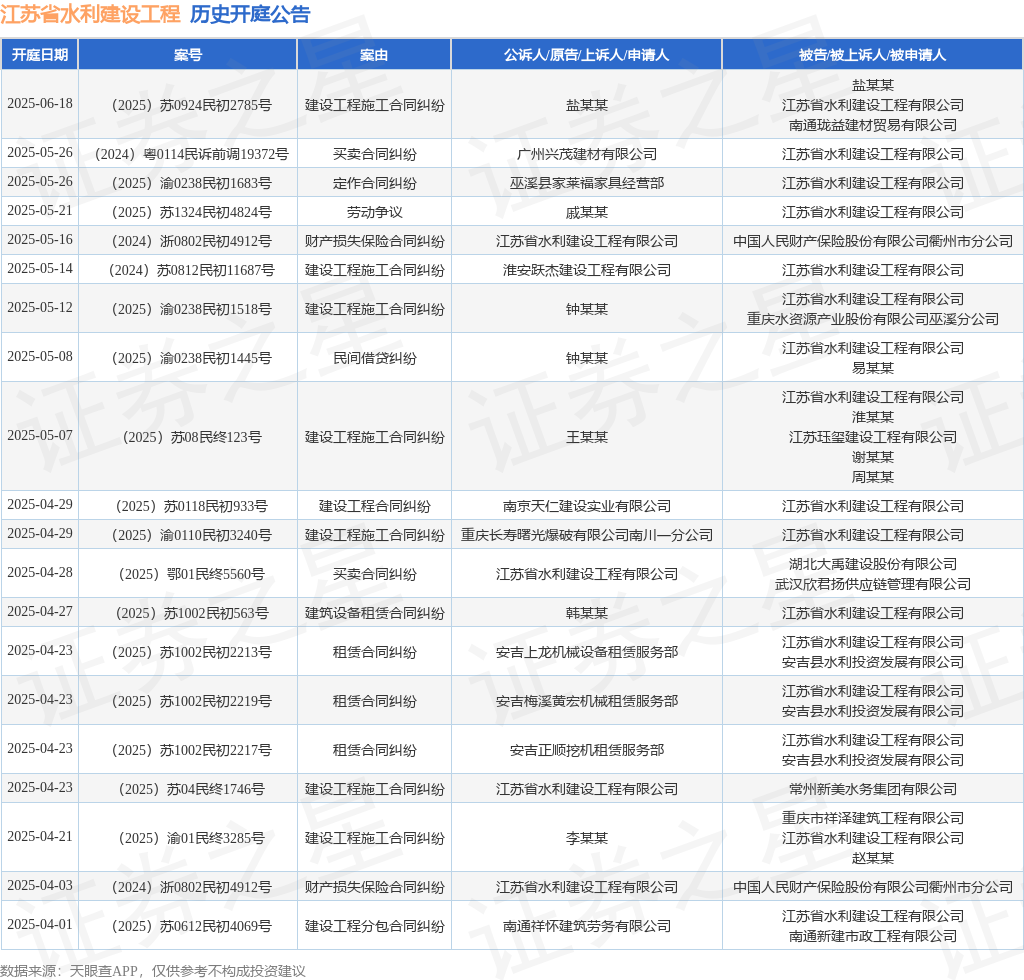Click plaintiff 安吉正顺挖机租赁服务部
Viewport: 1024px width, 980px height.
point(586,751)
